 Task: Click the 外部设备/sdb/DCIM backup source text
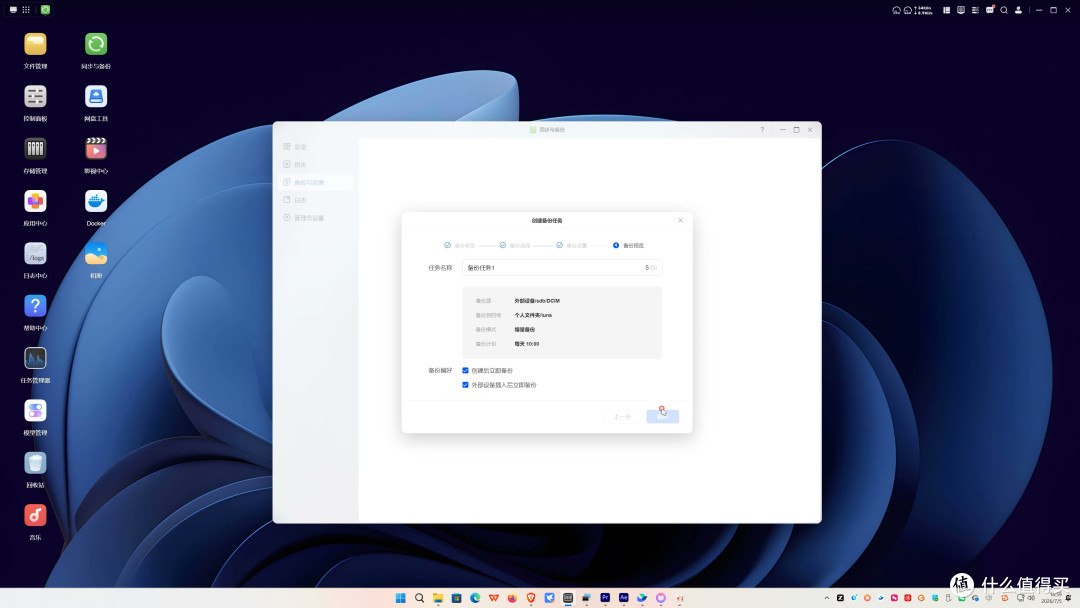pos(537,301)
